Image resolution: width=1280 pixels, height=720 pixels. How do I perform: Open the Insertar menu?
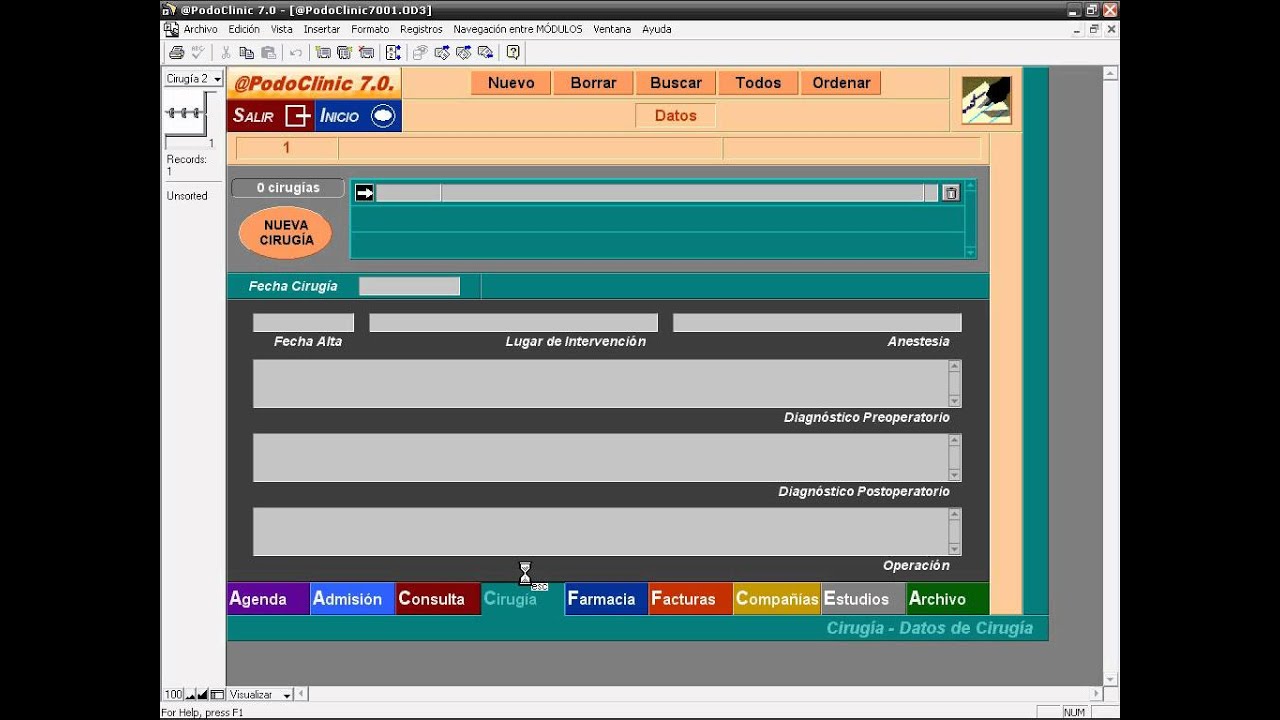(322, 30)
